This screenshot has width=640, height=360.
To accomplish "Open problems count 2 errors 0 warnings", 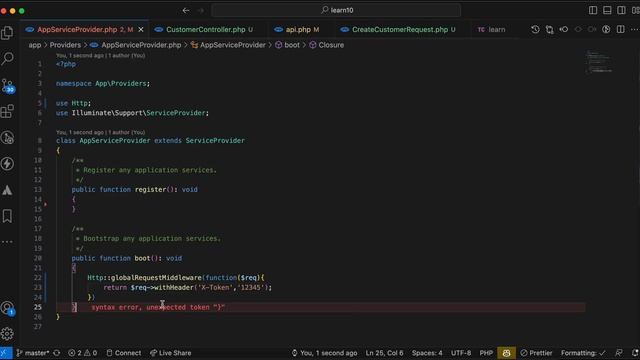I will pos(82,353).
